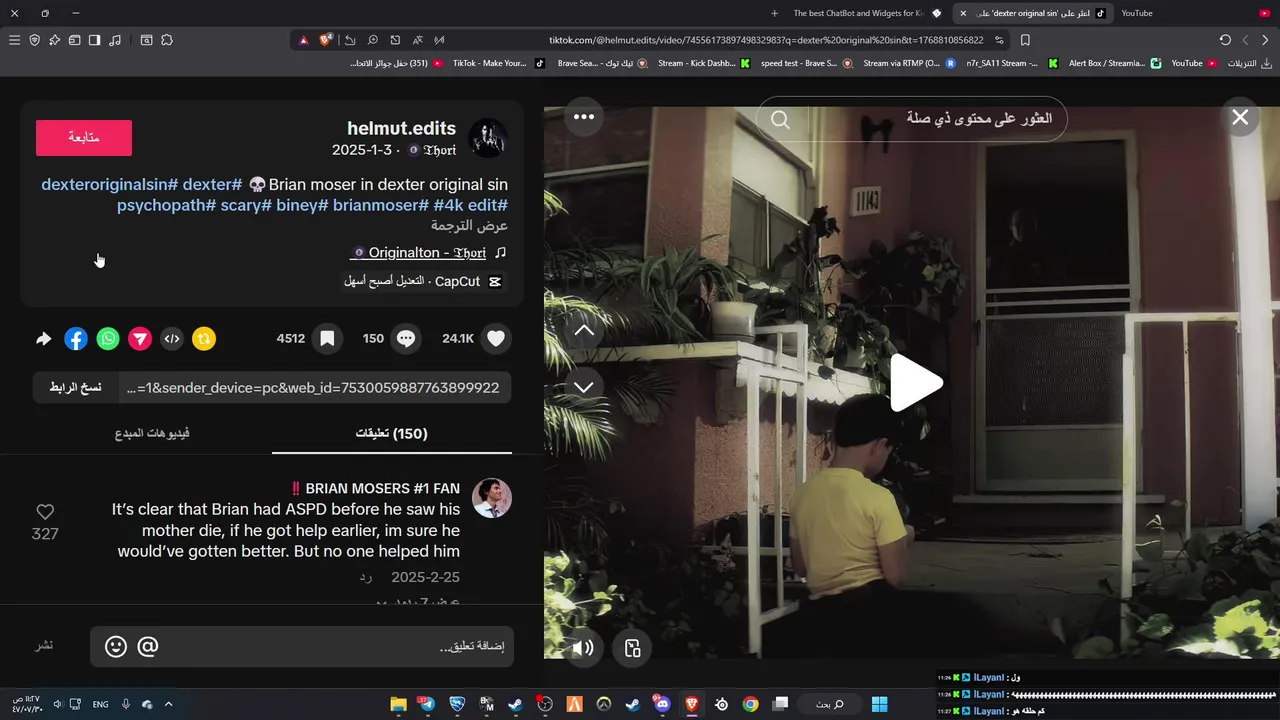Image resolution: width=1280 pixels, height=720 pixels.
Task: Go to previous video with the up chevron
Action: pos(584,331)
